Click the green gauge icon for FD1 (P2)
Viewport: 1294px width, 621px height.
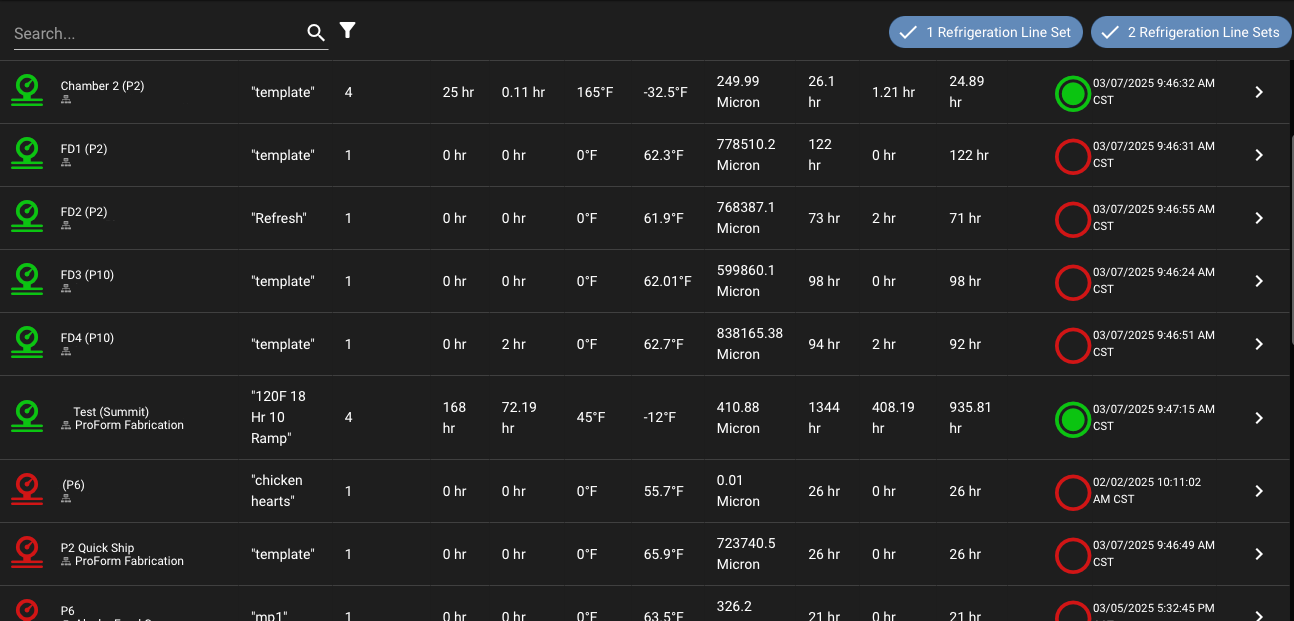(x=27, y=154)
